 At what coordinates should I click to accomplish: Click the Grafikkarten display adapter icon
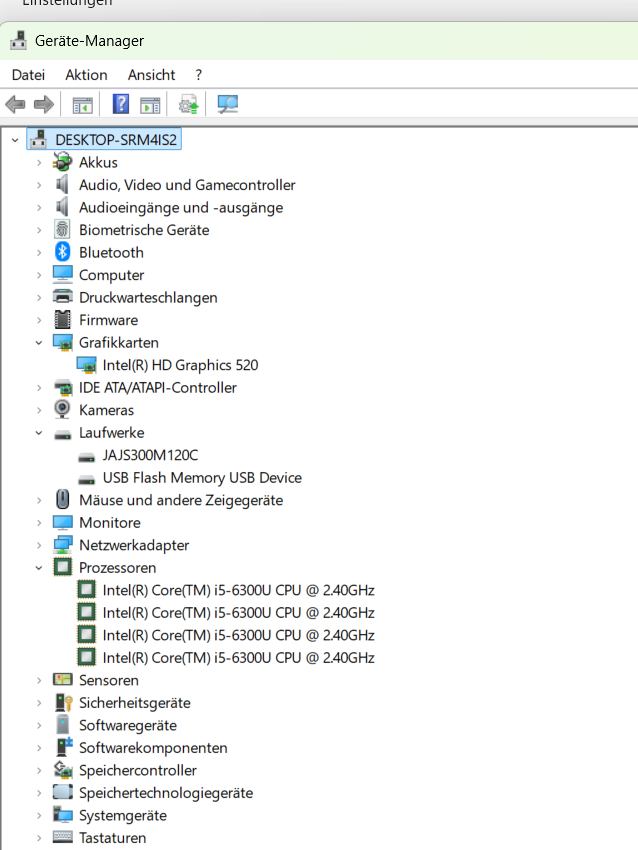62,343
